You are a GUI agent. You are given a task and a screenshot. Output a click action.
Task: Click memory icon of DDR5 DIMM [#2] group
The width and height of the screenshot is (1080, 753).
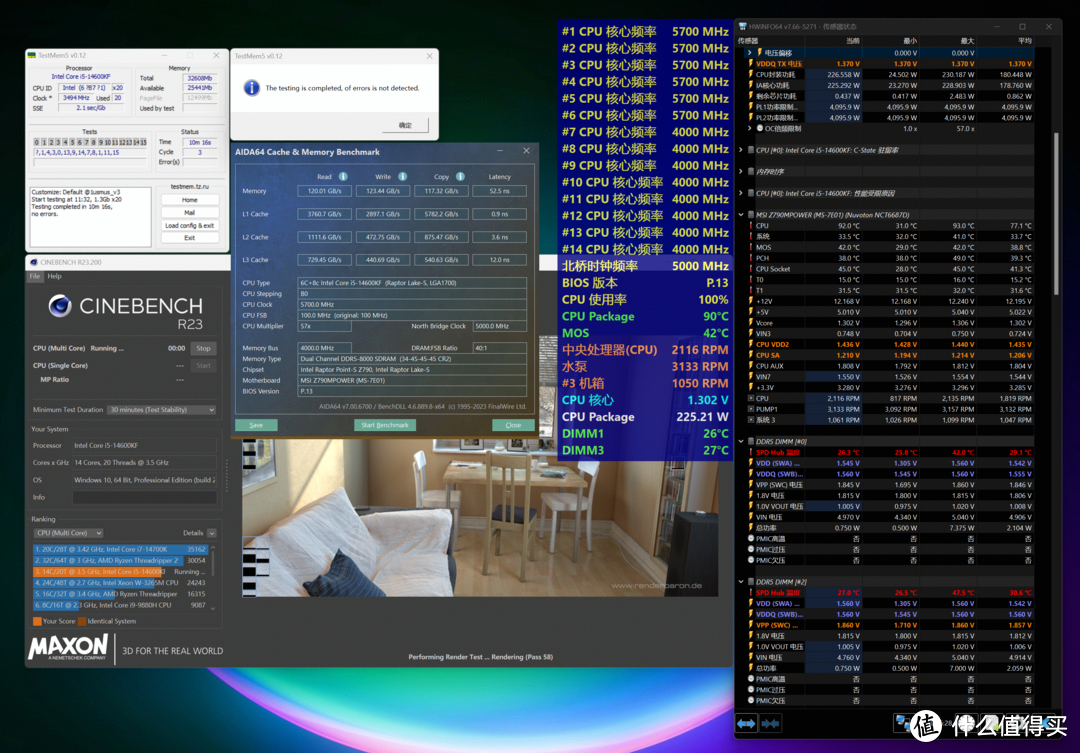pos(751,581)
